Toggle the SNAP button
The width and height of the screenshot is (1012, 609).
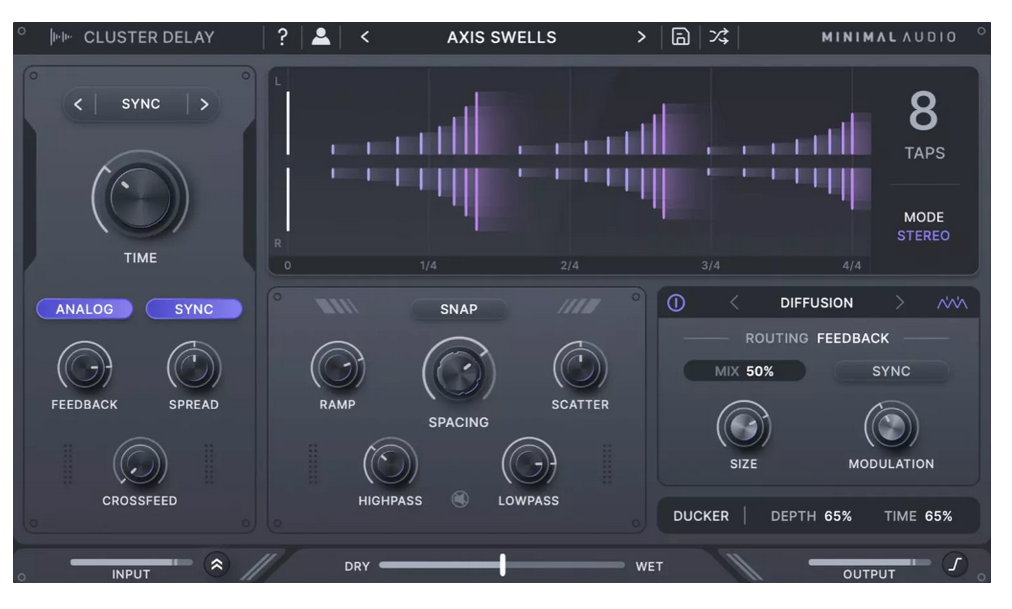pos(459,309)
